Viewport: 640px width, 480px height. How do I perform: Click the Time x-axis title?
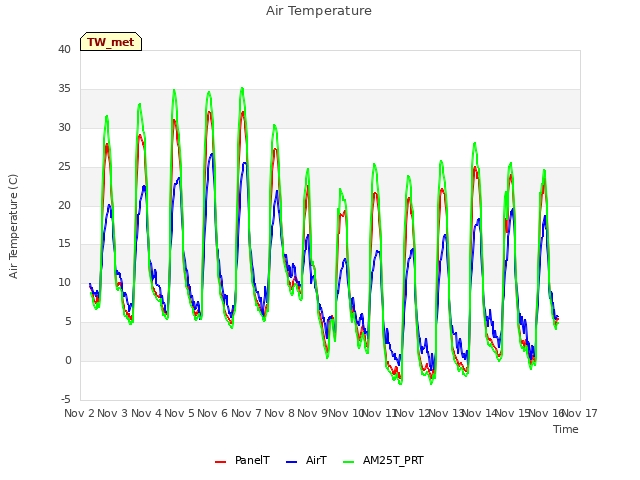point(566,429)
